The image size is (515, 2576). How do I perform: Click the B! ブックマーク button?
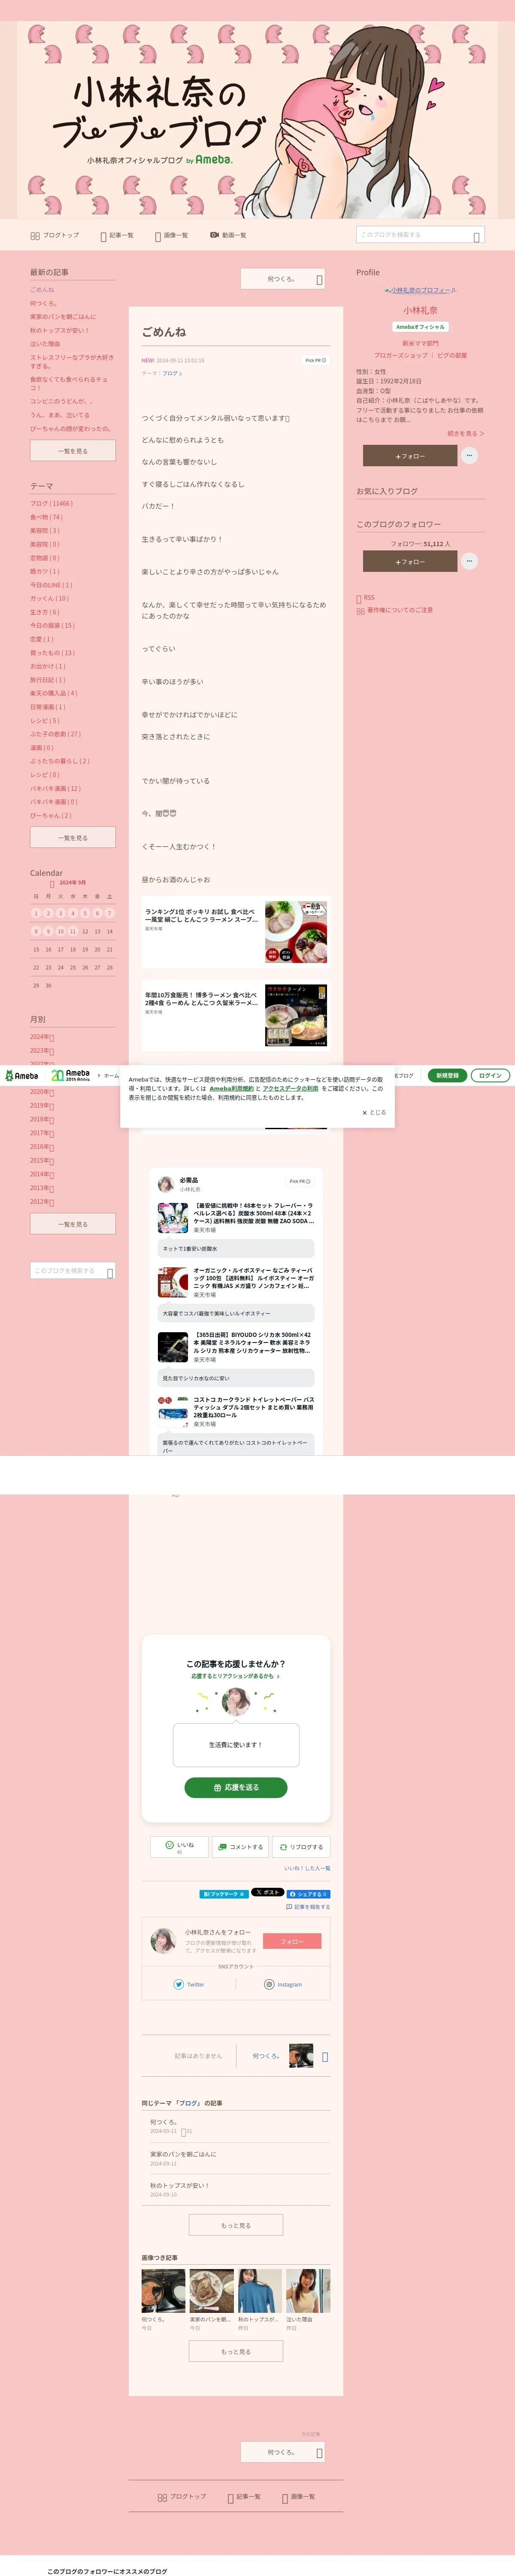[x=224, y=1894]
